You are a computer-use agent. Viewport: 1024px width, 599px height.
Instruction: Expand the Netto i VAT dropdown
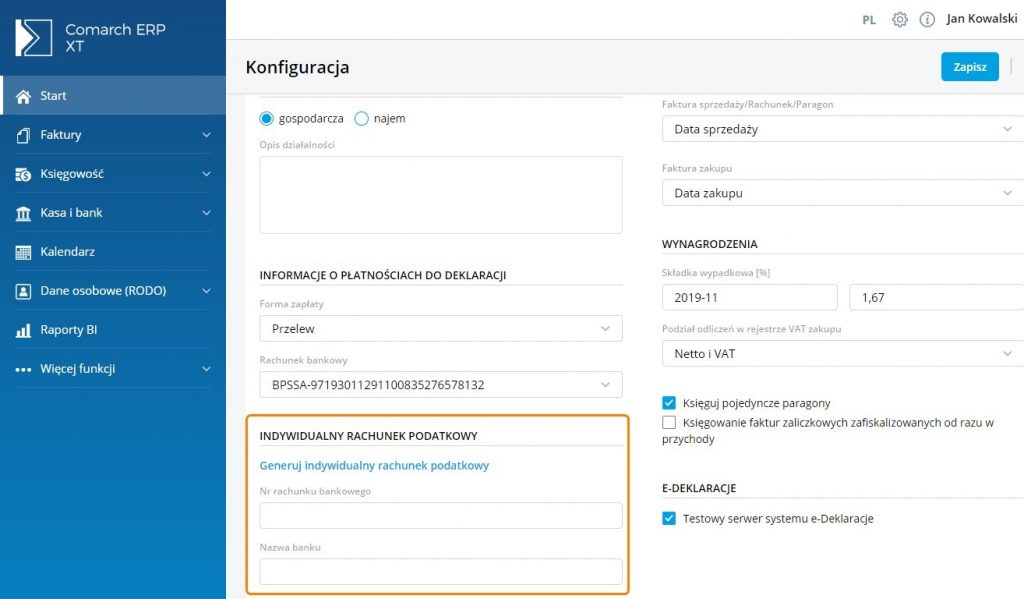click(x=842, y=354)
